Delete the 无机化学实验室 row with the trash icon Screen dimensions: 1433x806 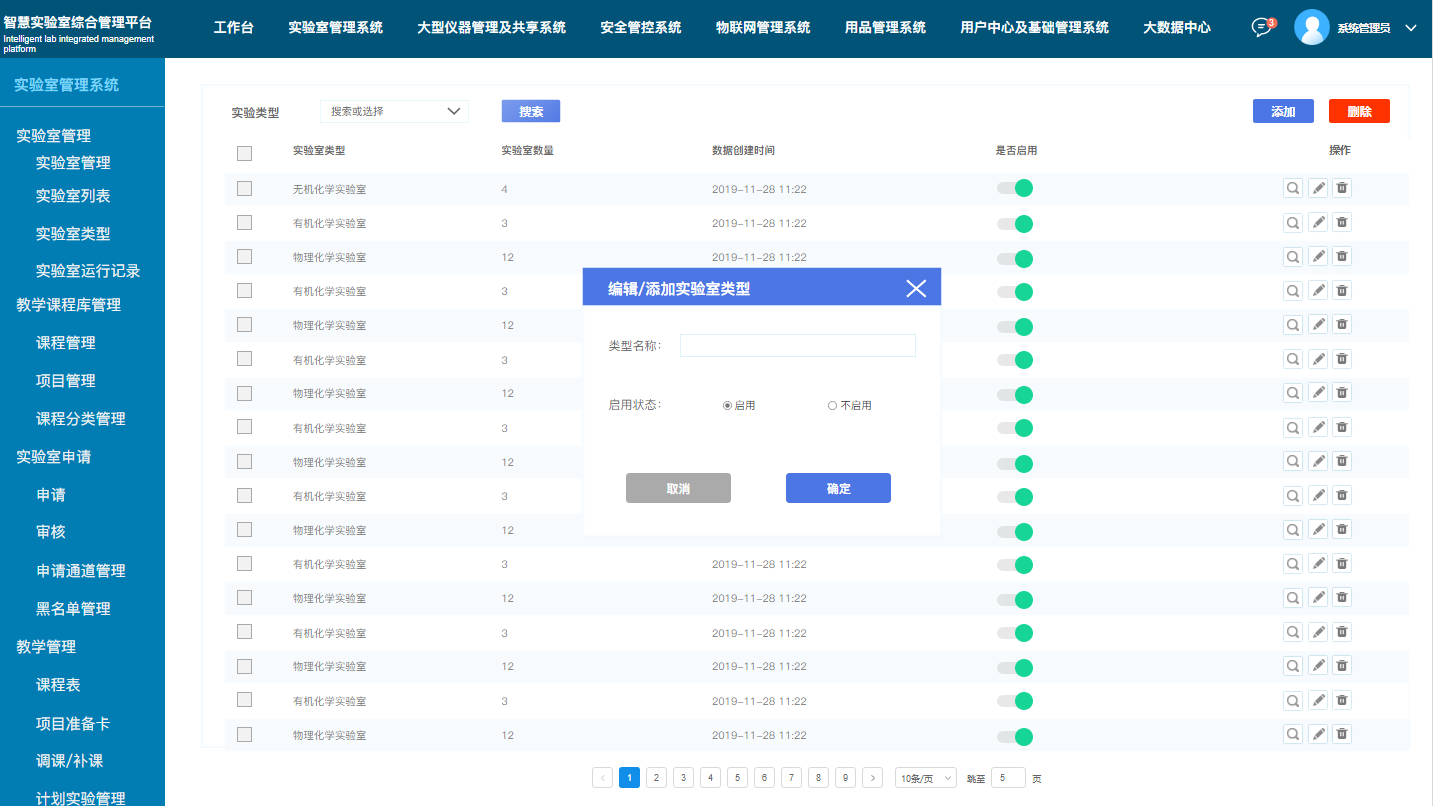click(x=1342, y=188)
